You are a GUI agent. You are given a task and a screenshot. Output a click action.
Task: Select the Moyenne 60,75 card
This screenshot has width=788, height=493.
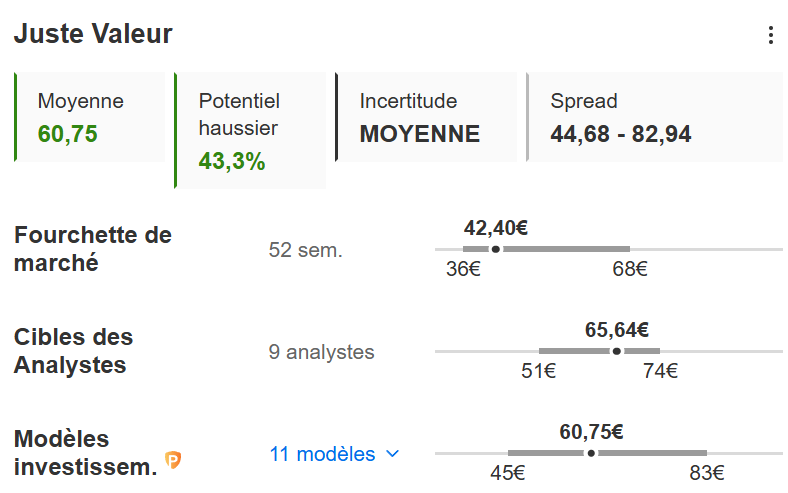pos(90,117)
